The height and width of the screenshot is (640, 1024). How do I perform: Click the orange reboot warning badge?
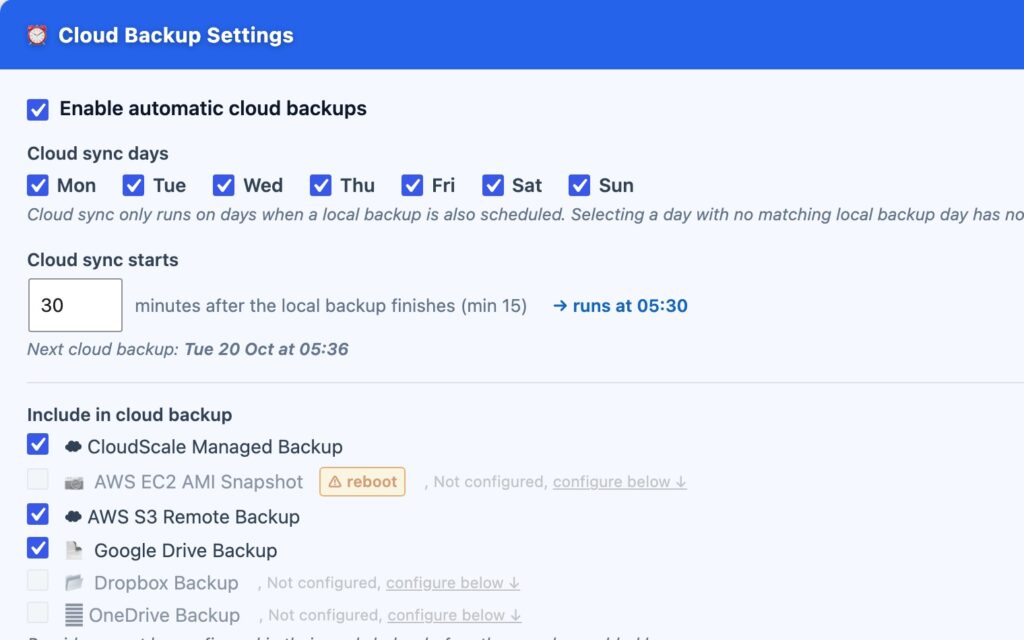[x=362, y=482]
